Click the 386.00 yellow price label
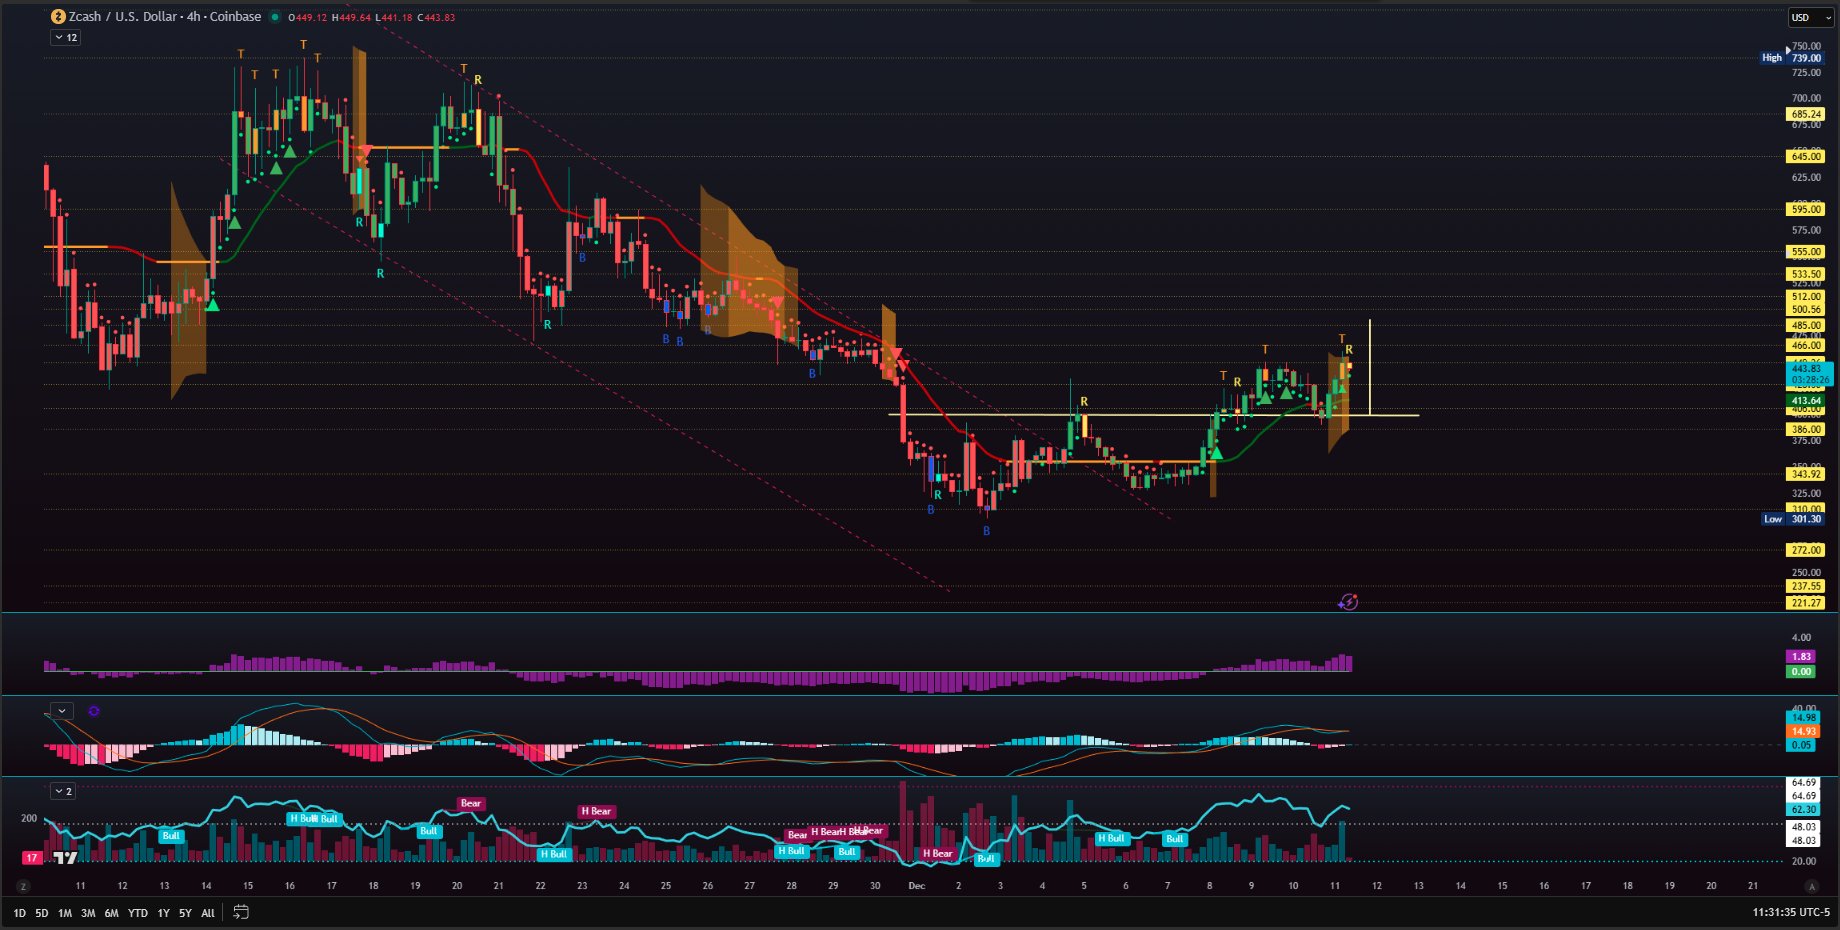1840x930 pixels. 1806,429
